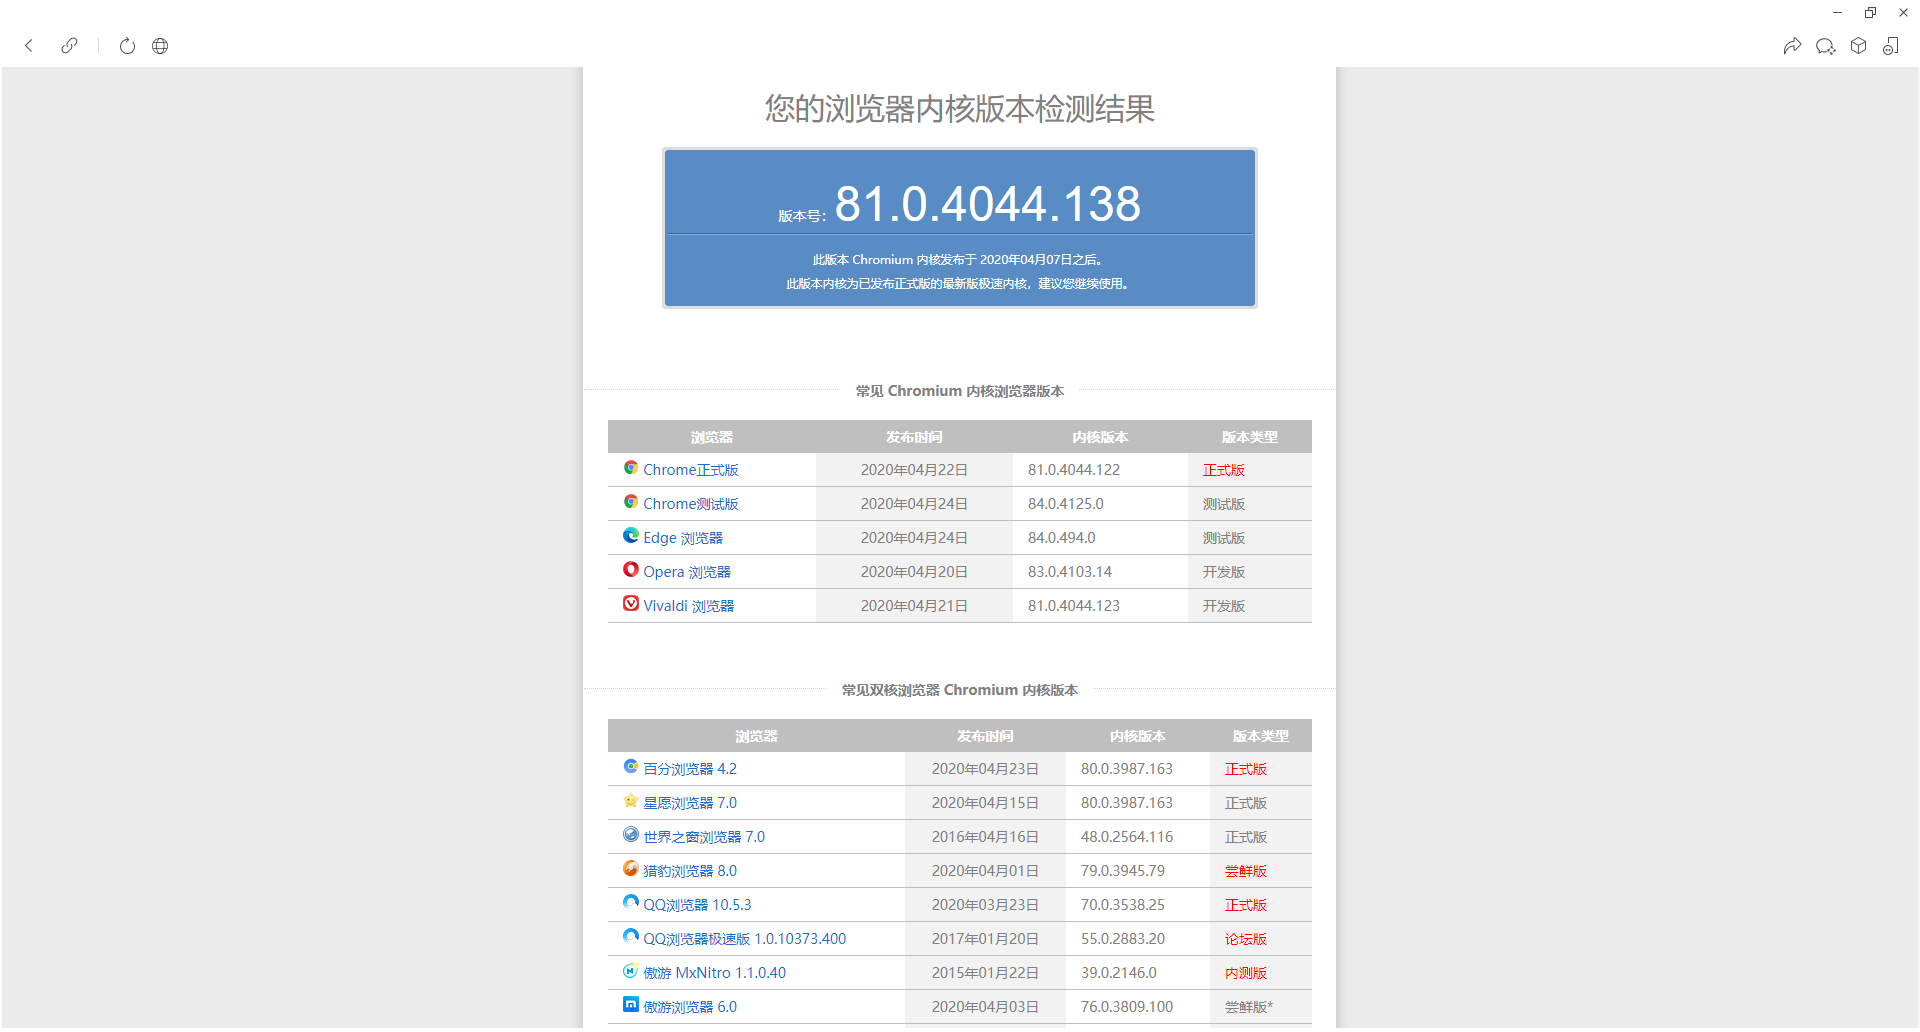Image resolution: width=1920 pixels, height=1032 pixels.
Task: Click the cube icon in the top toolbar
Action: tap(1858, 46)
